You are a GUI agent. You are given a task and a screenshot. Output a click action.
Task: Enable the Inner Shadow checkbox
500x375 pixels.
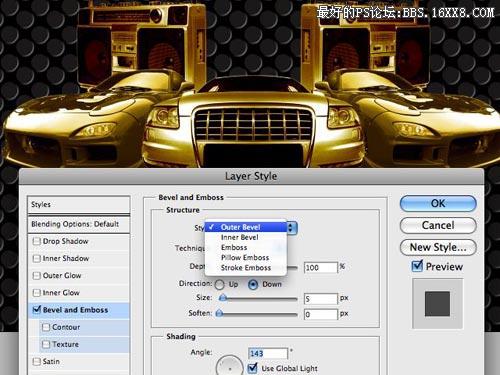click(36, 258)
